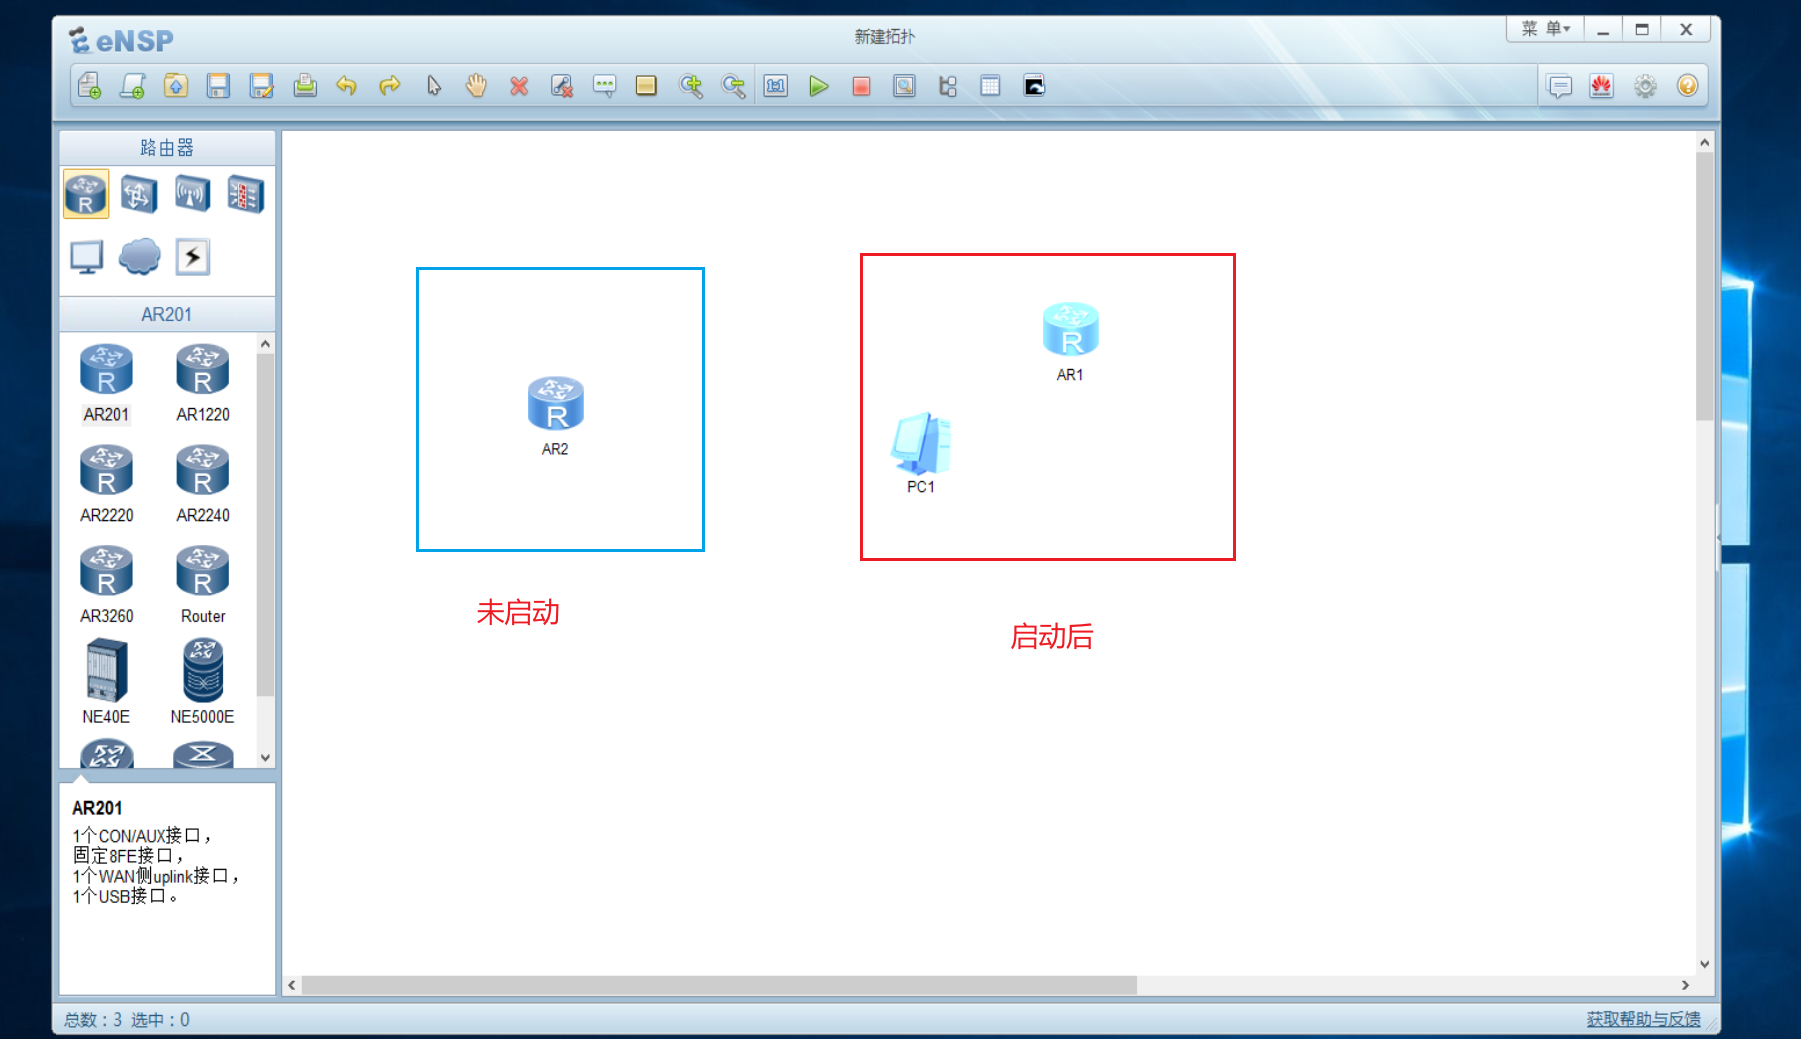Save the current topology
Viewport: 1801px width, 1039px height.
coord(218,86)
